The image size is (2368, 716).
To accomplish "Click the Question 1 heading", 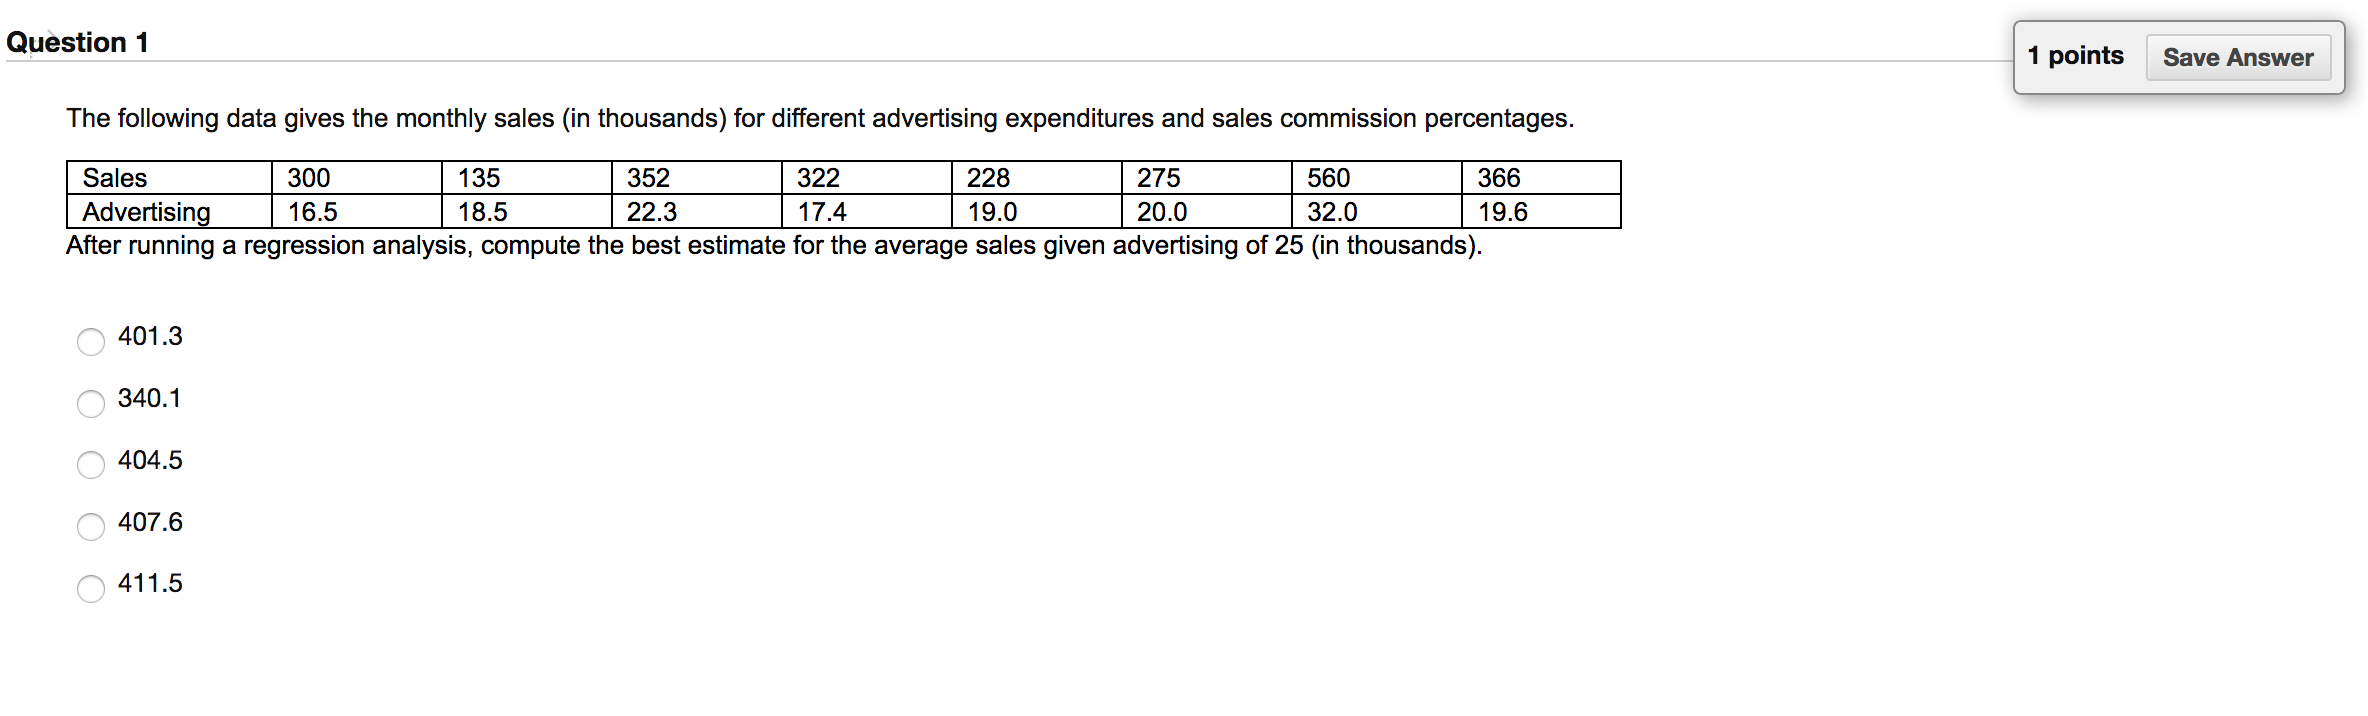I will 77,42.
